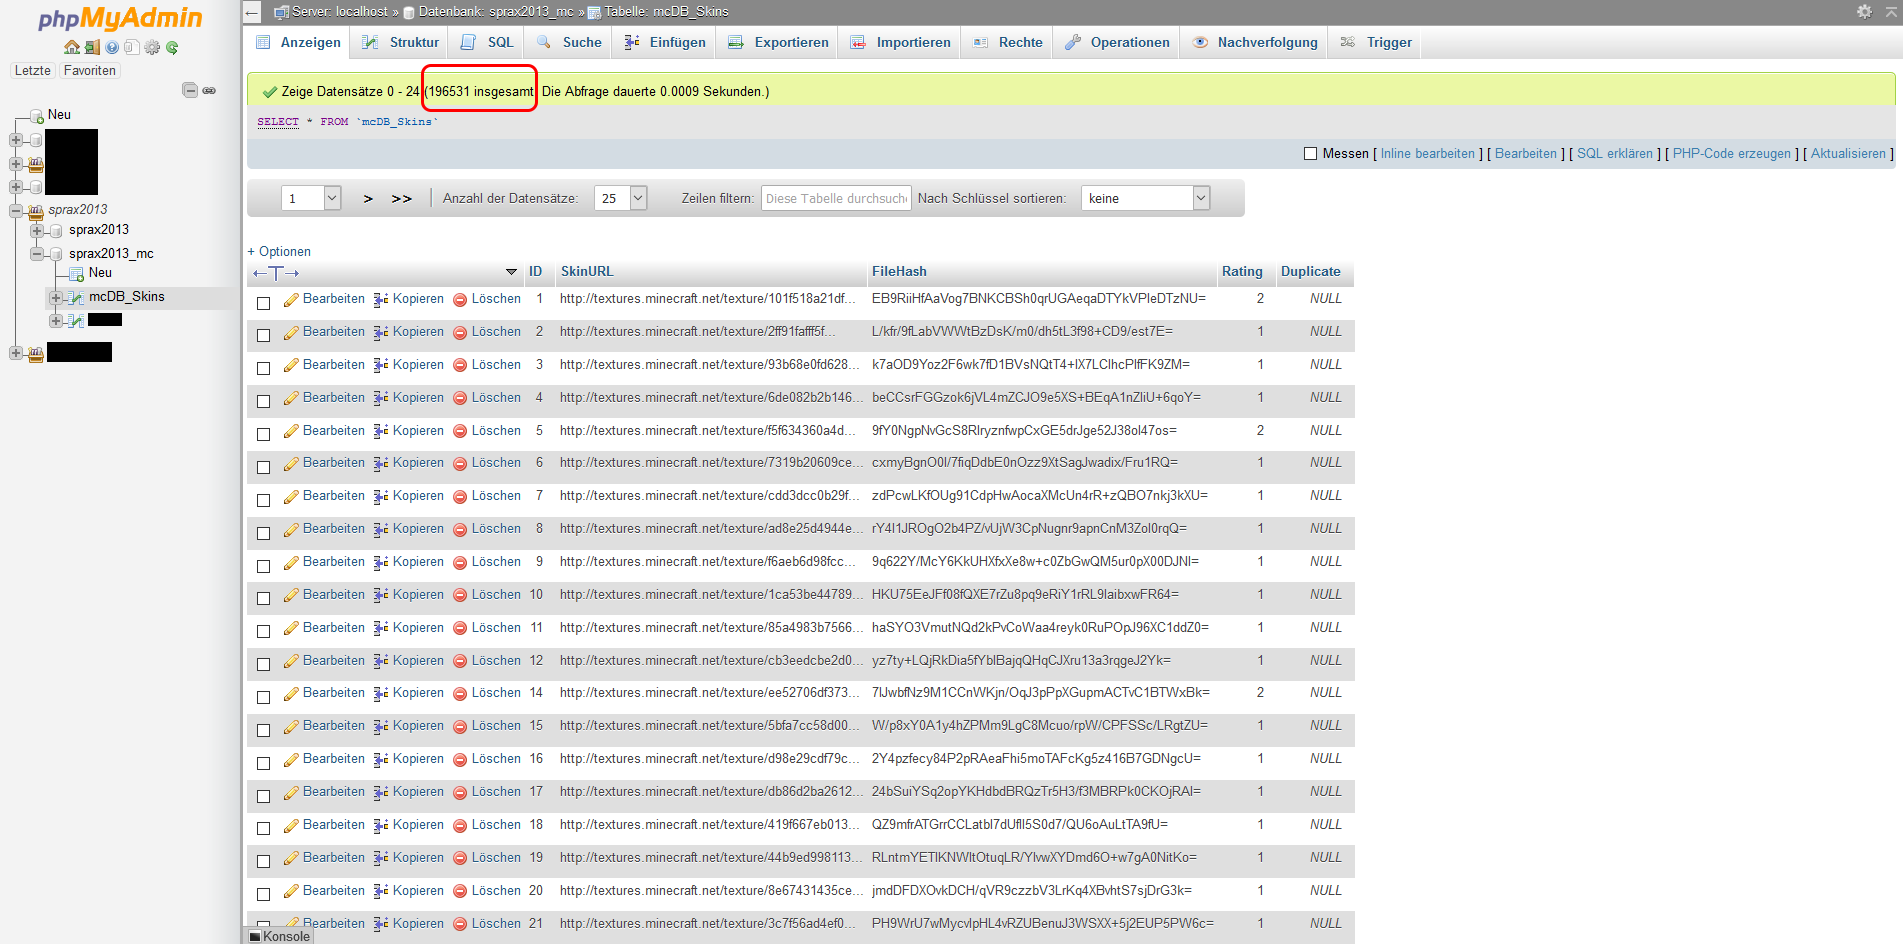This screenshot has height=944, width=1903.
Task: Tick the checkbox for row ID 12
Action: (264, 664)
